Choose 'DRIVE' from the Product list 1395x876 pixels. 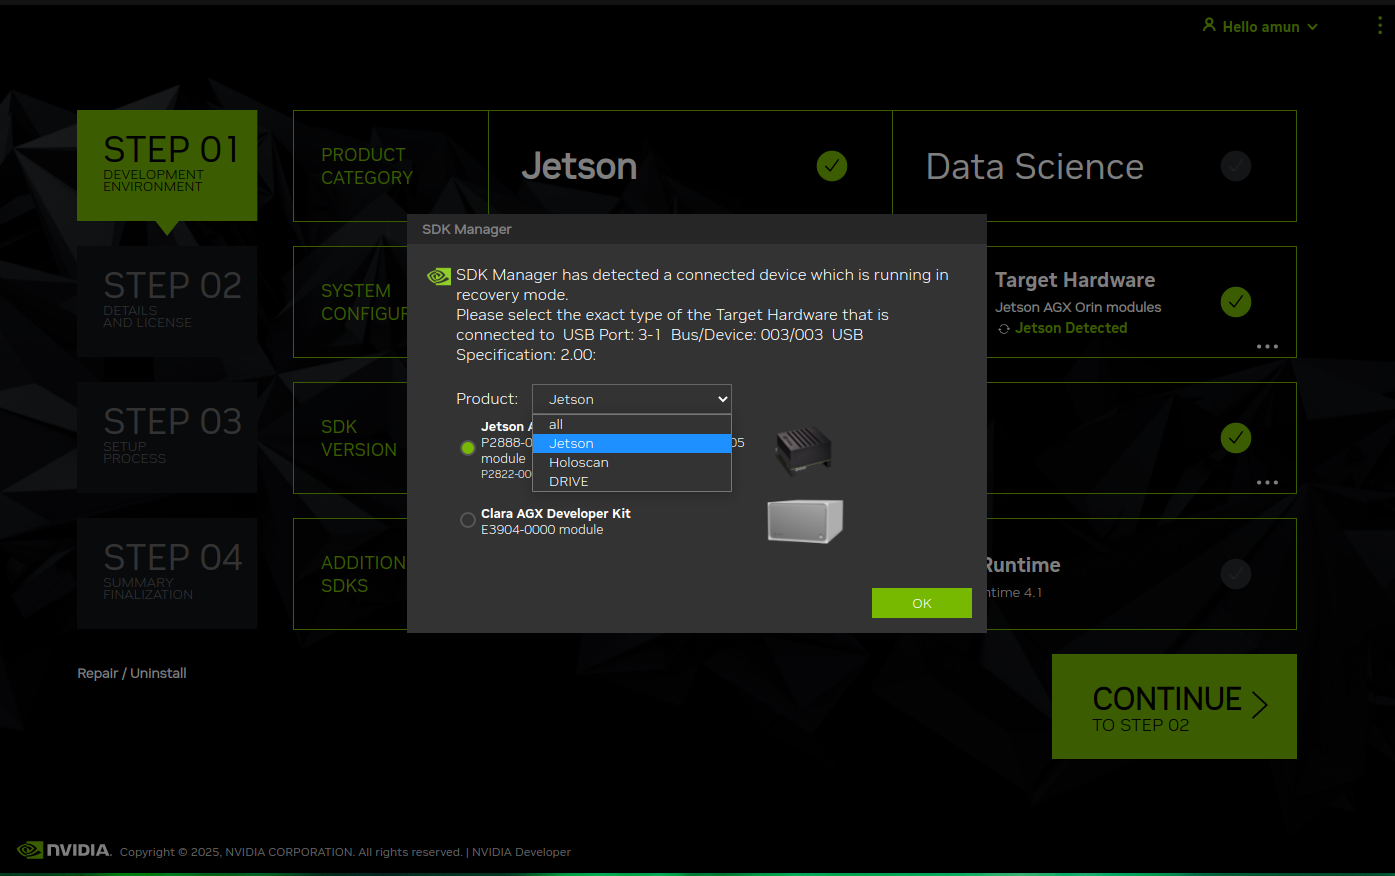pos(632,481)
